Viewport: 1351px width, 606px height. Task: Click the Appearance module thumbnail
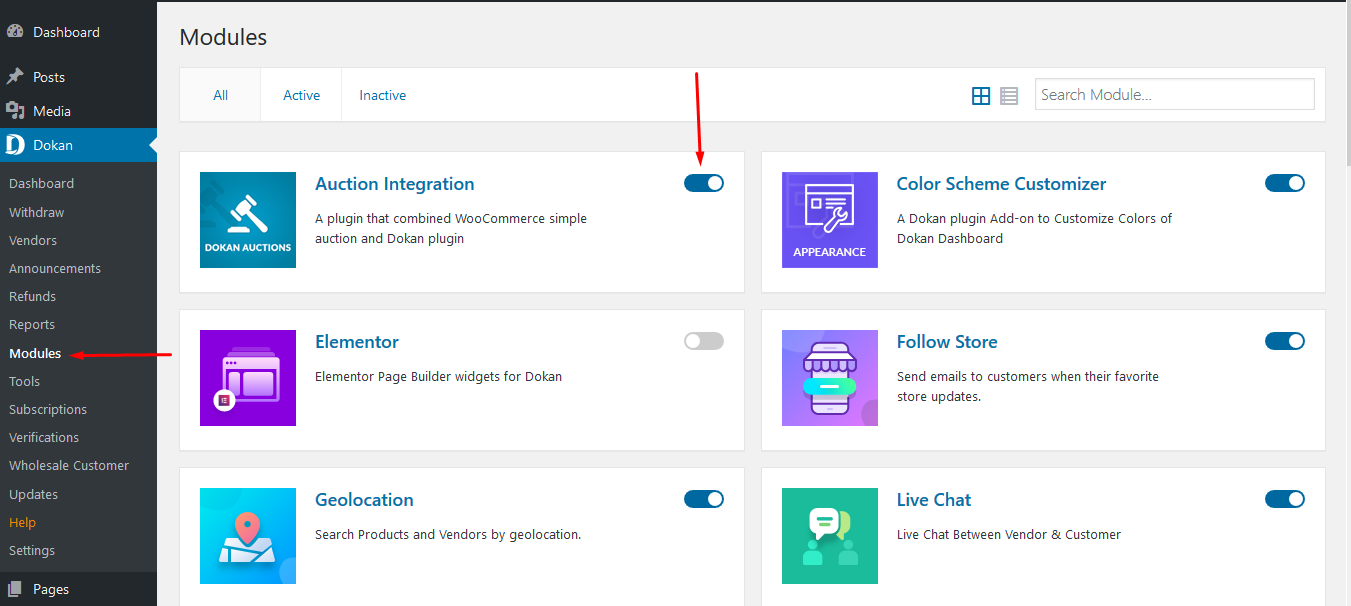[830, 220]
